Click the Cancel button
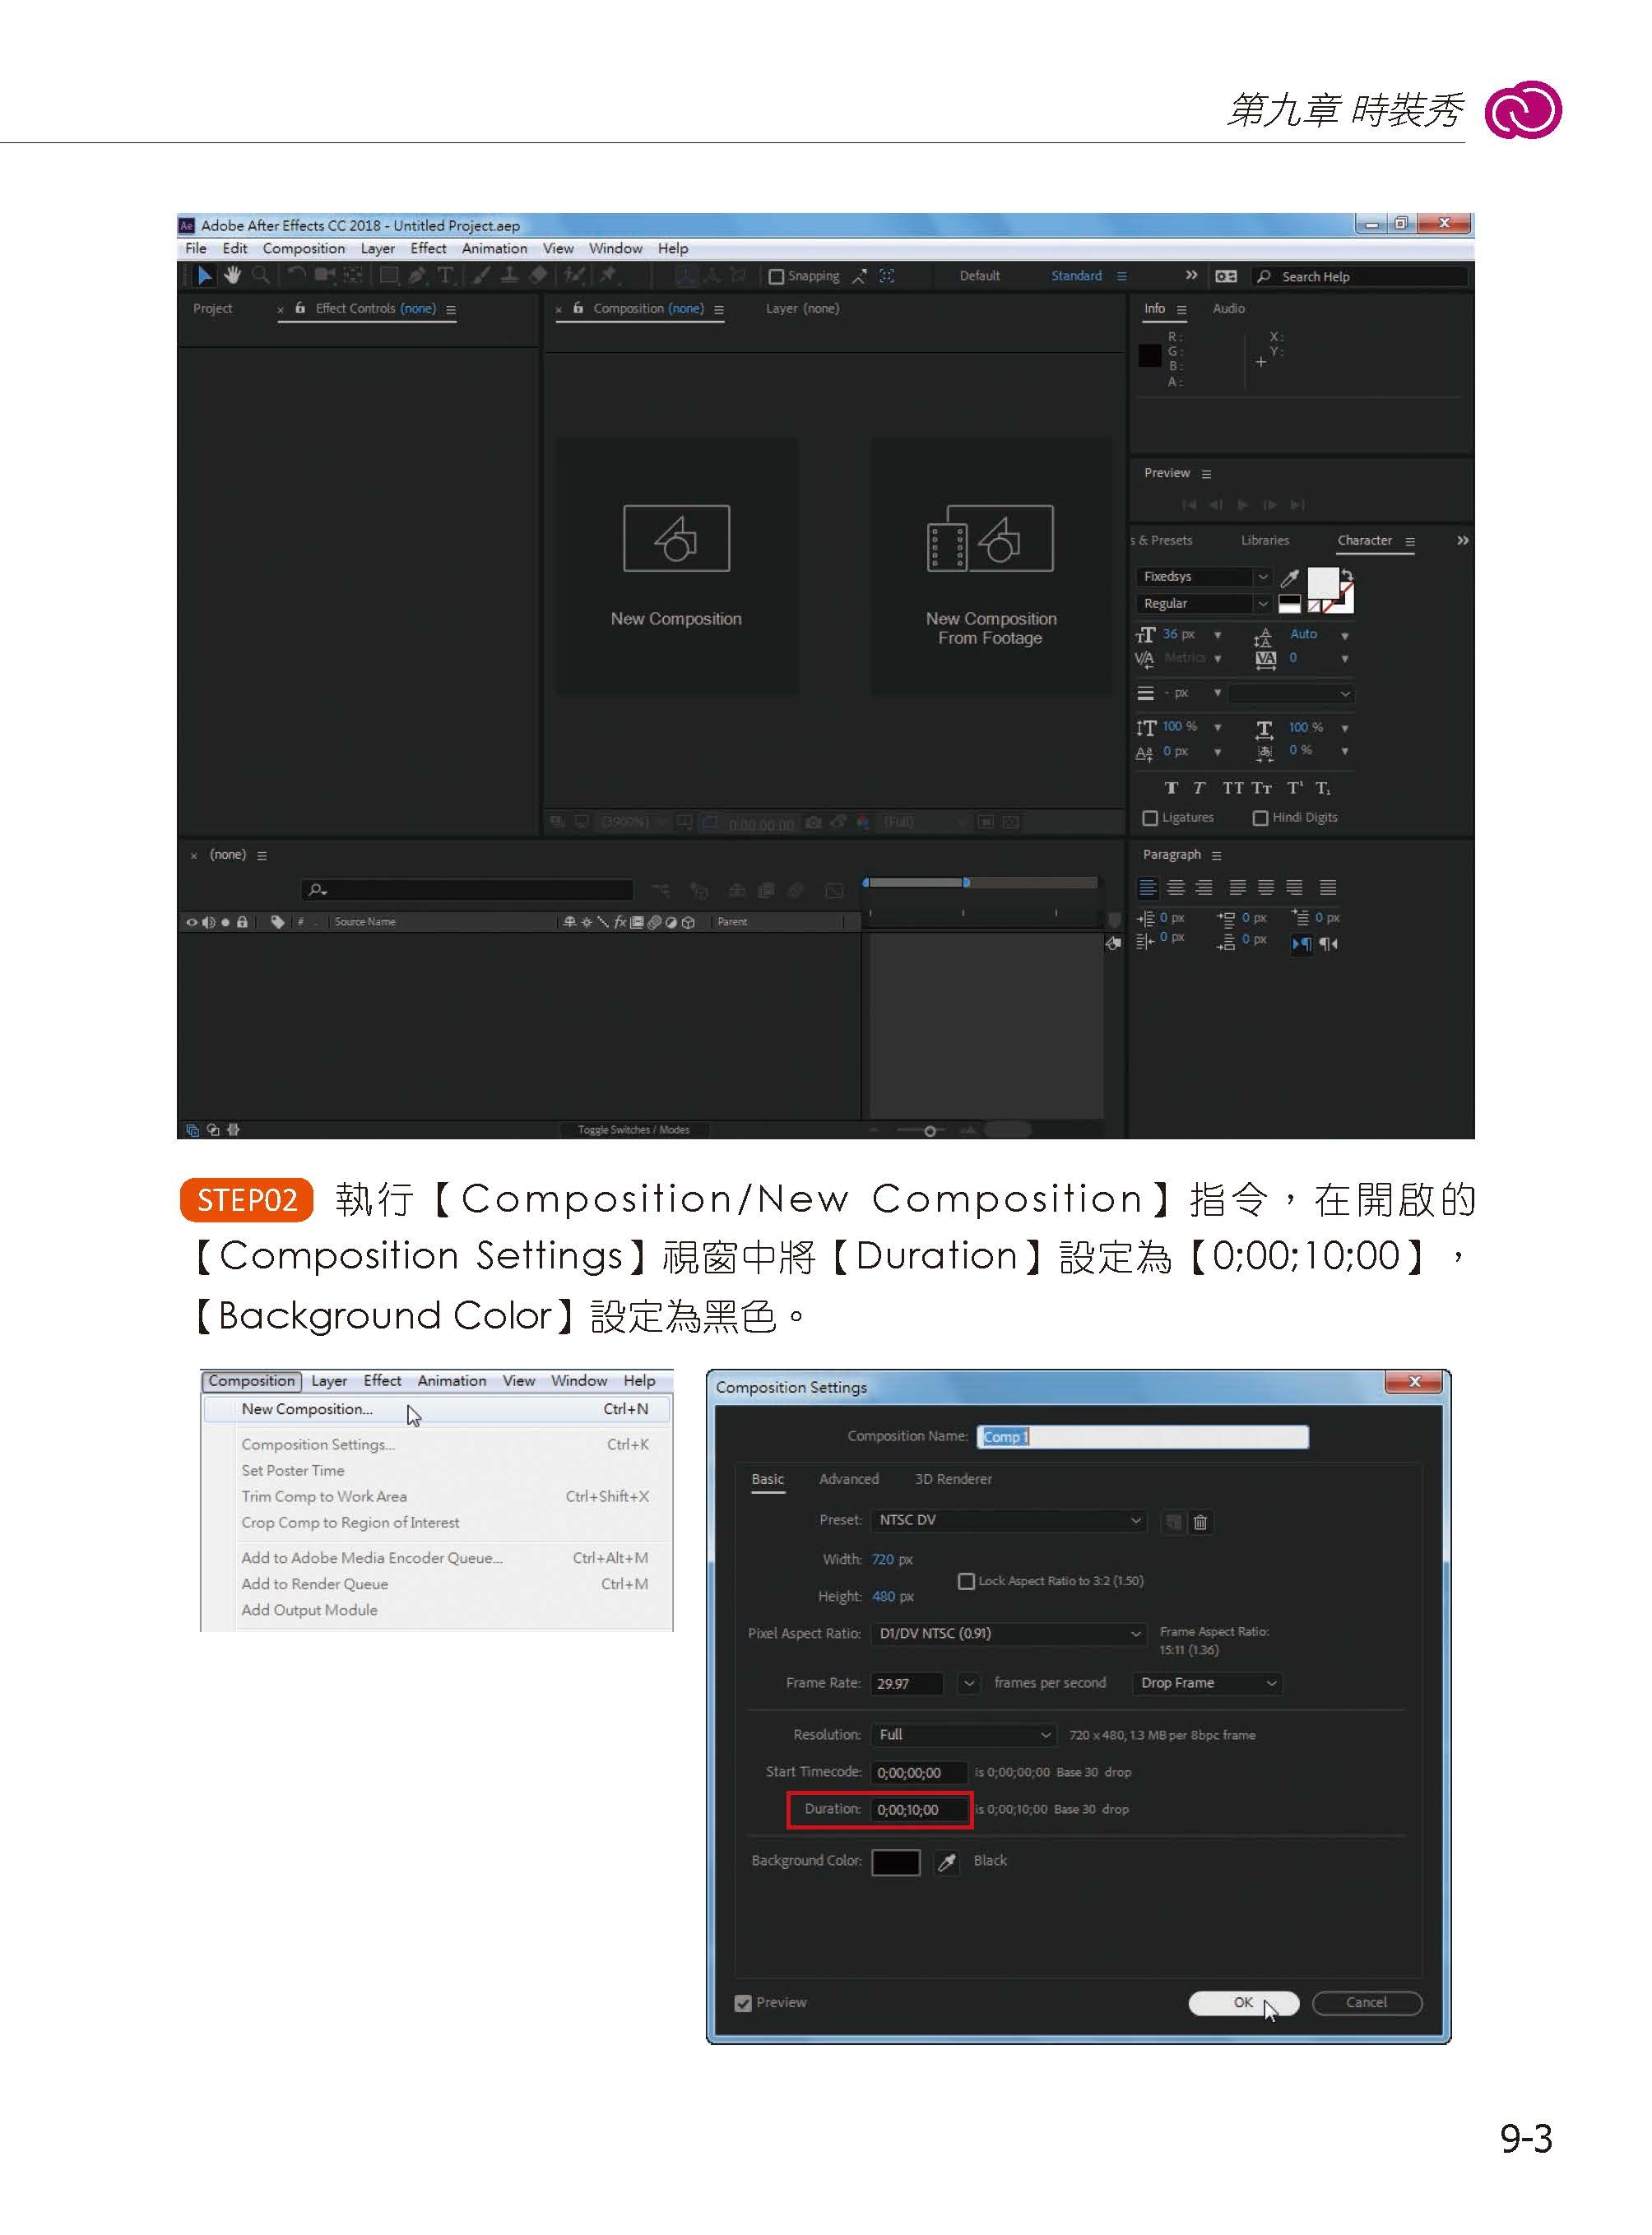Screen dimensions: 1652x2235 point(1366,2002)
